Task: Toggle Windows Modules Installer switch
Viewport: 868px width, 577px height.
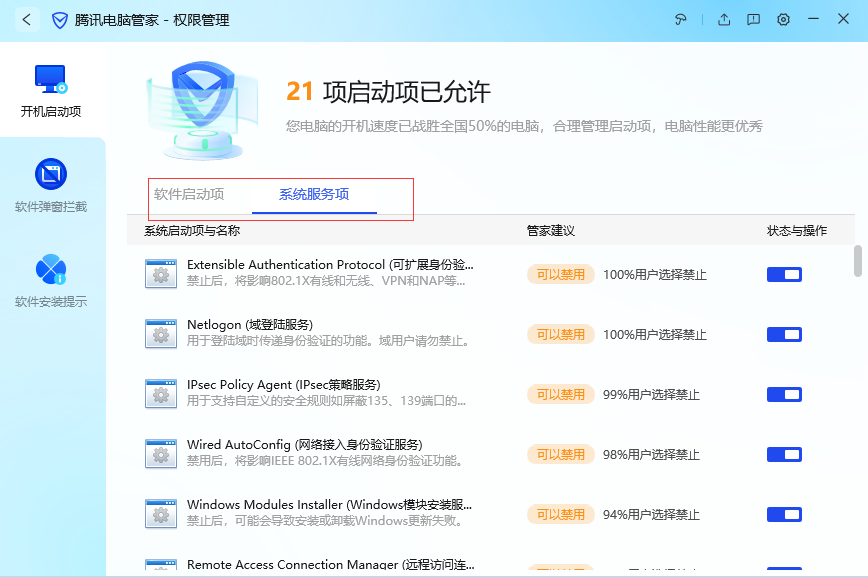Action: pos(784,514)
